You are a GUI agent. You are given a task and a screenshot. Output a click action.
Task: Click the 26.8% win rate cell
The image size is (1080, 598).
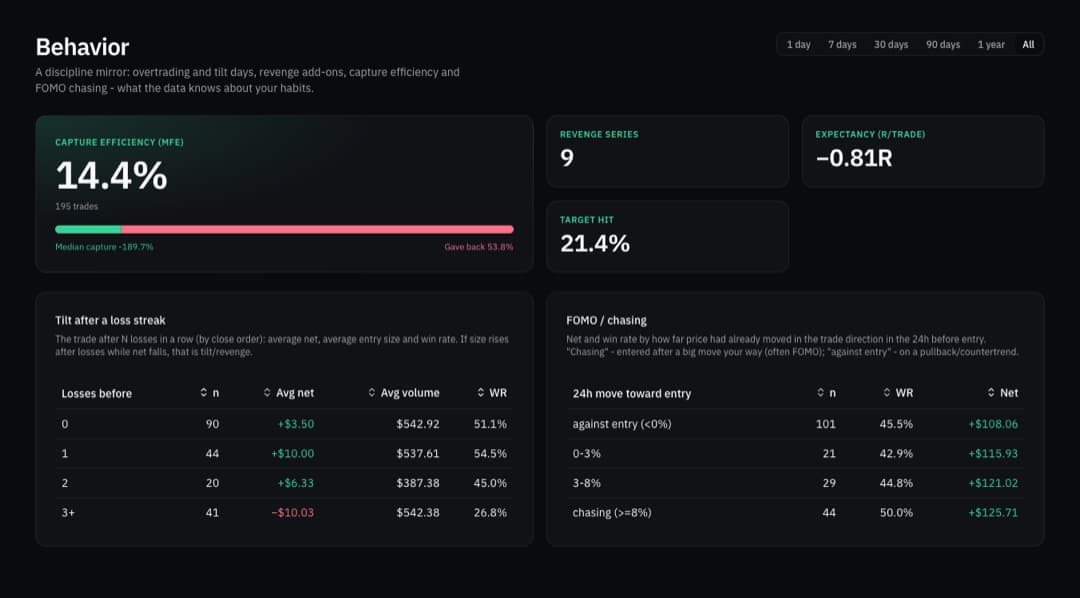(490, 513)
